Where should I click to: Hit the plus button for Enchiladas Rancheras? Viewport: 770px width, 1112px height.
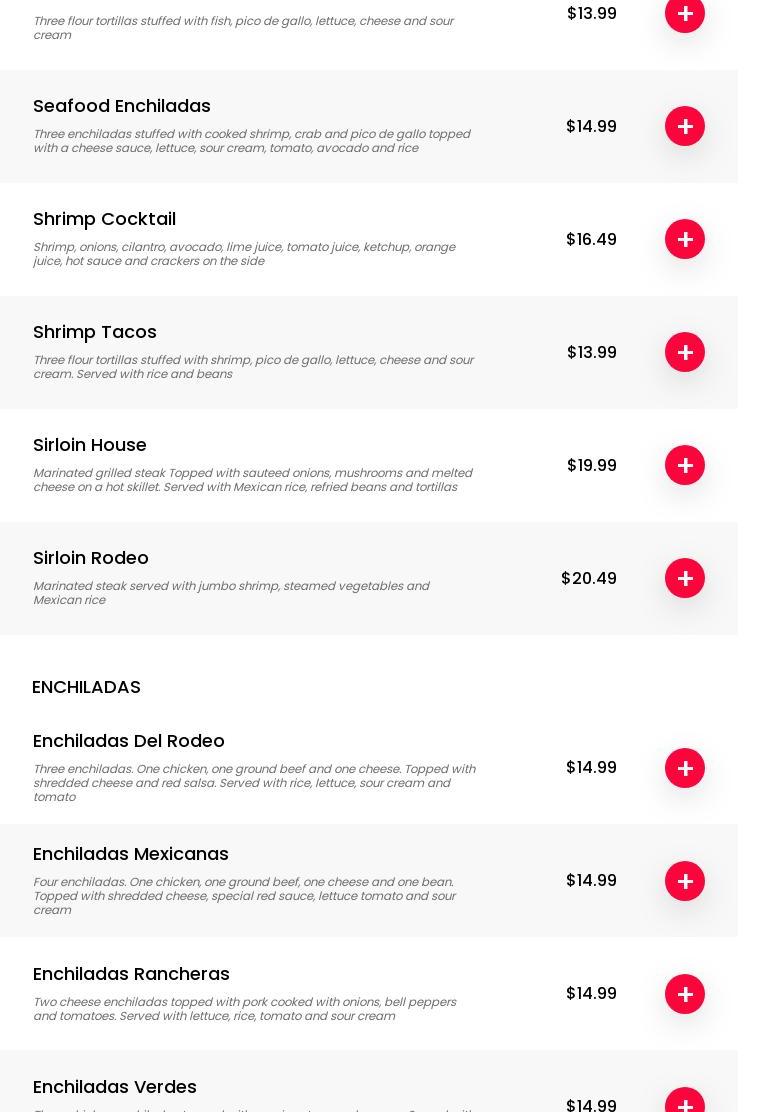[x=685, y=994]
